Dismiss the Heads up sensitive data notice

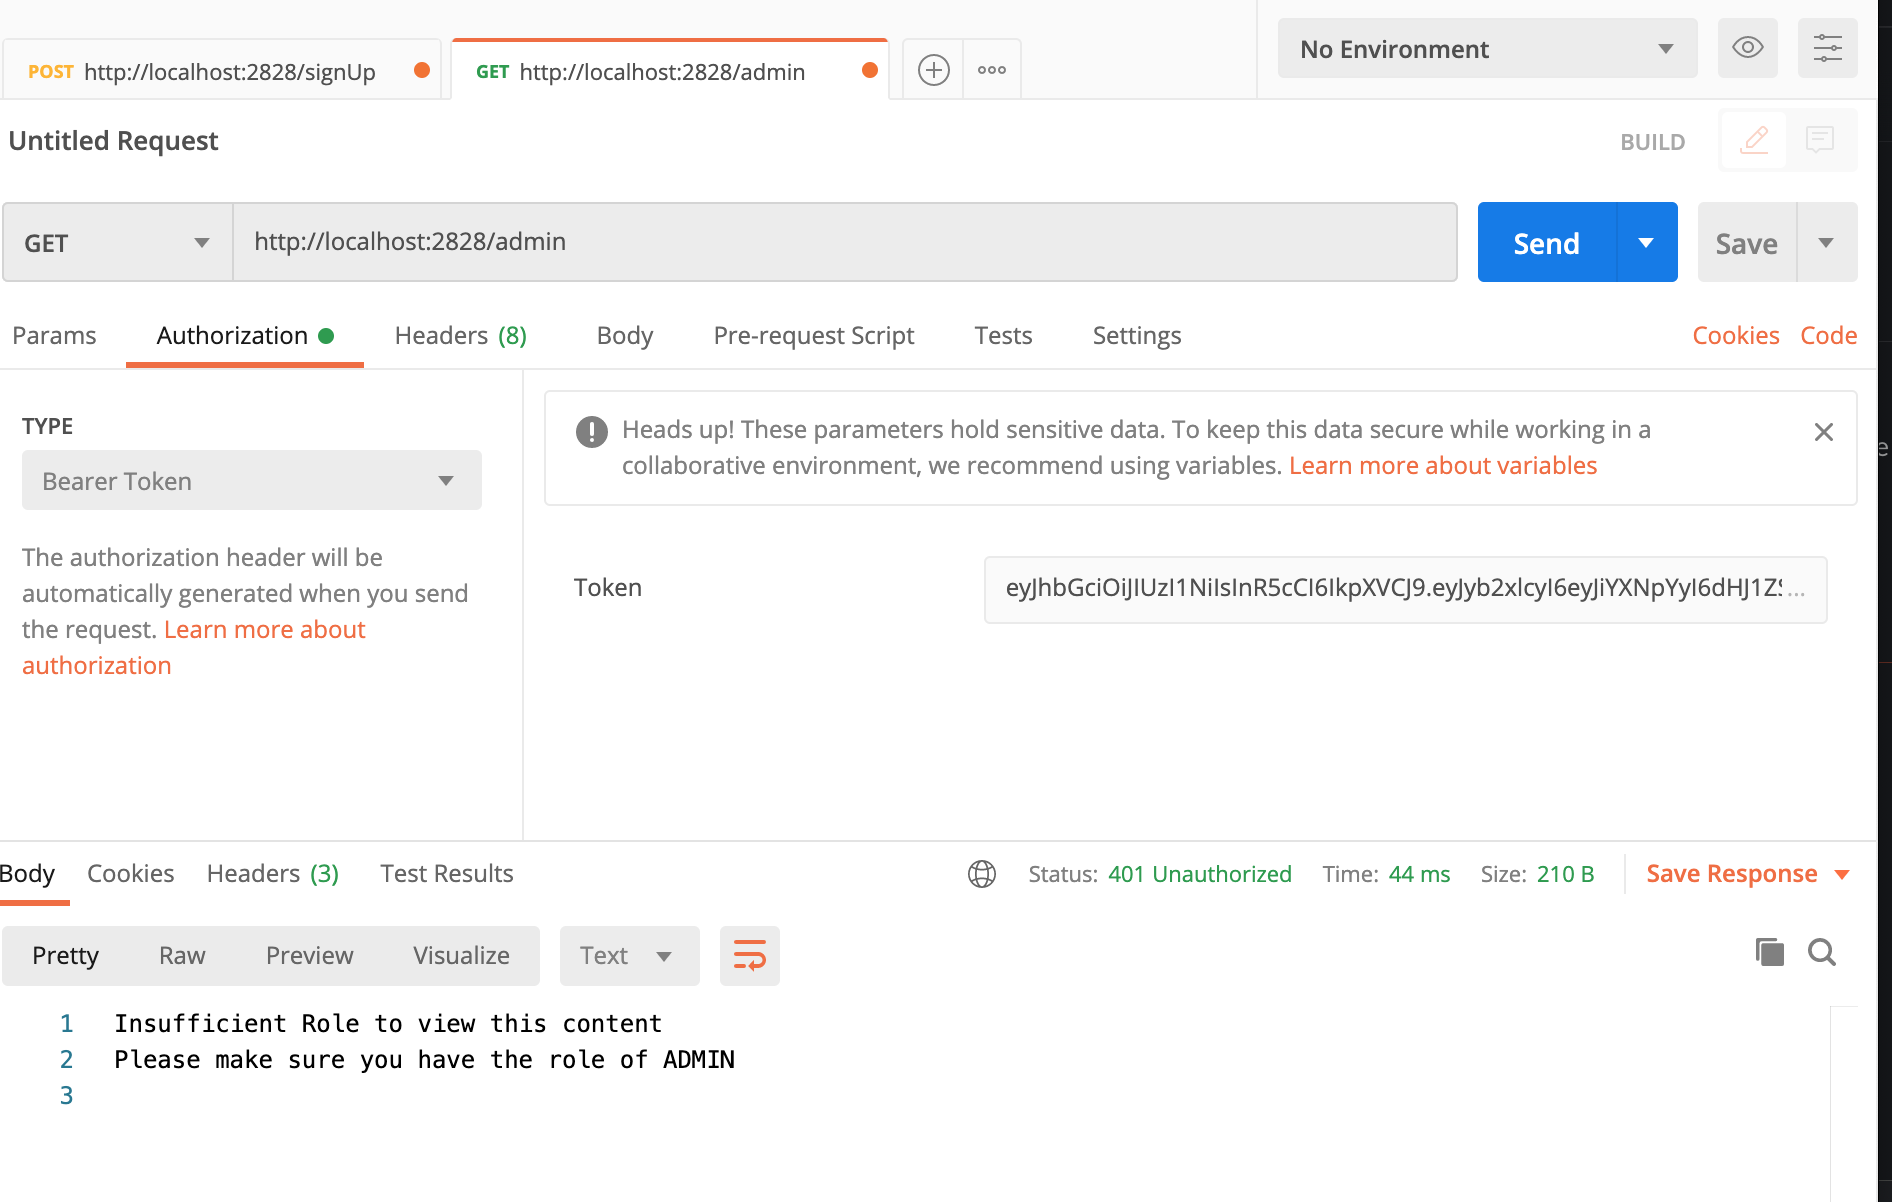tap(1823, 432)
